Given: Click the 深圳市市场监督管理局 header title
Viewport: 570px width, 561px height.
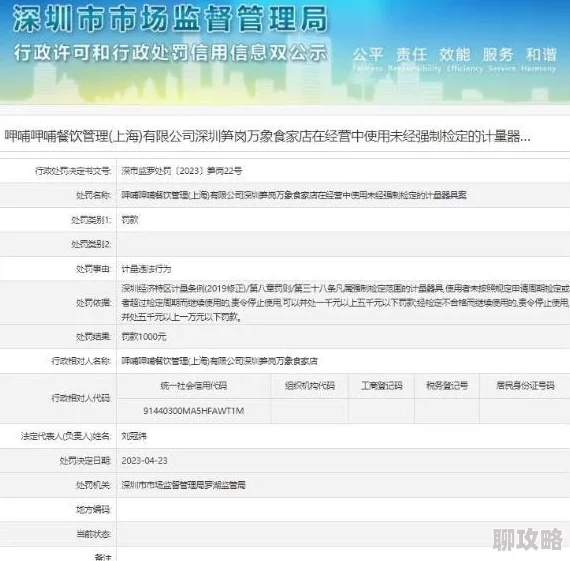Looking at the screenshot, I should tap(170, 19).
